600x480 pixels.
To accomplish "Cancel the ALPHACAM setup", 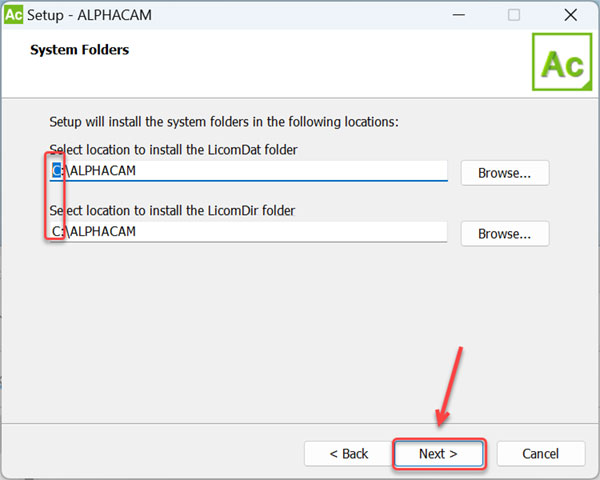I will tap(541, 454).
